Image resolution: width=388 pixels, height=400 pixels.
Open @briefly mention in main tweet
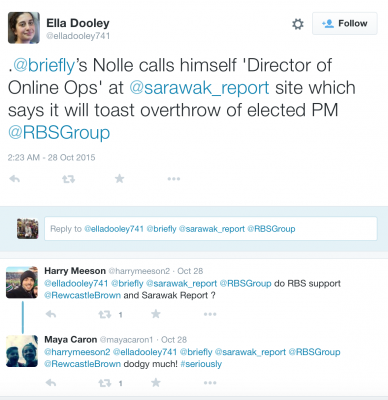(43, 65)
